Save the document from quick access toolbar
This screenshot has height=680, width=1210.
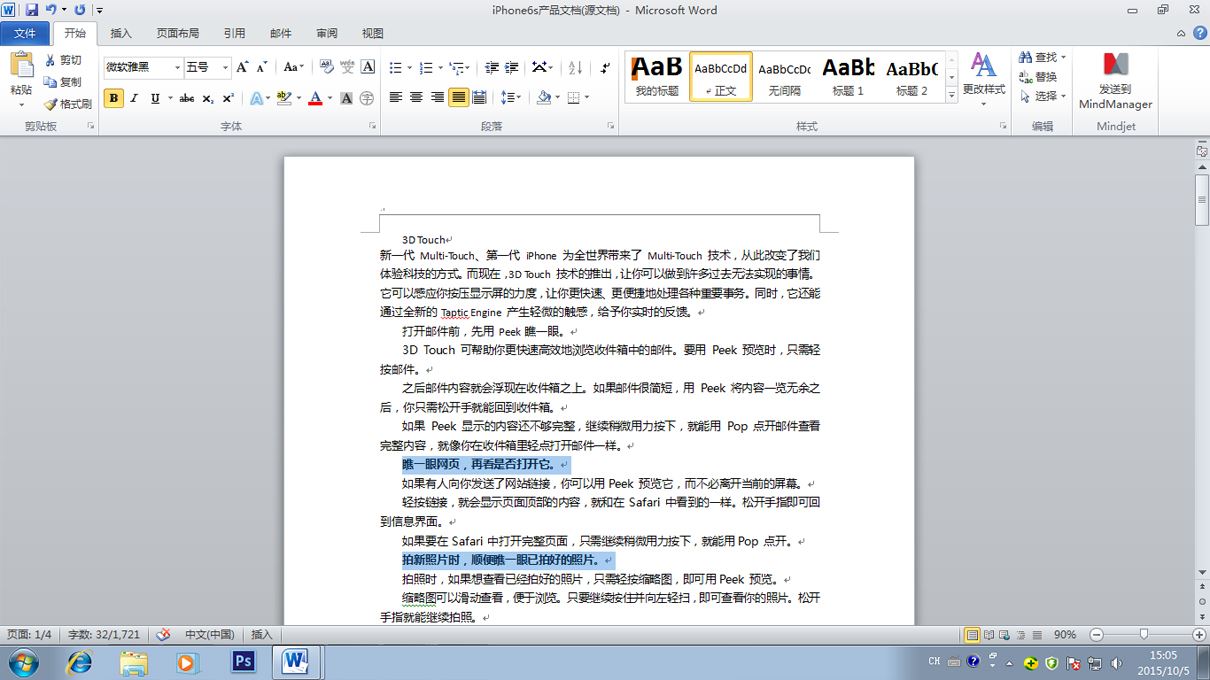click(x=32, y=10)
